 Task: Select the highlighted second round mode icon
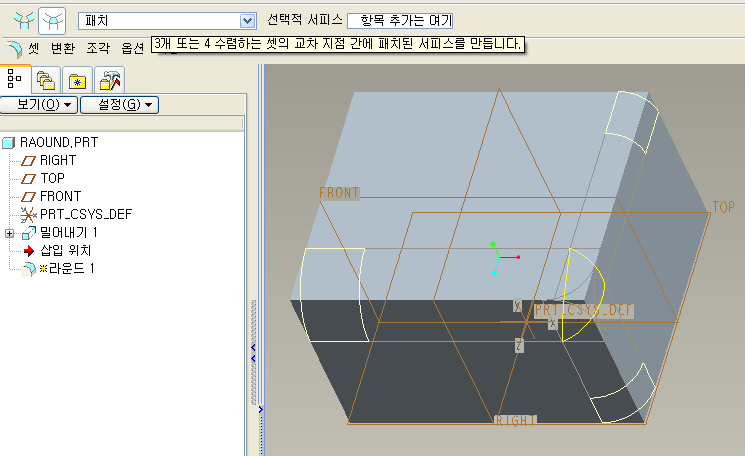click(51, 20)
